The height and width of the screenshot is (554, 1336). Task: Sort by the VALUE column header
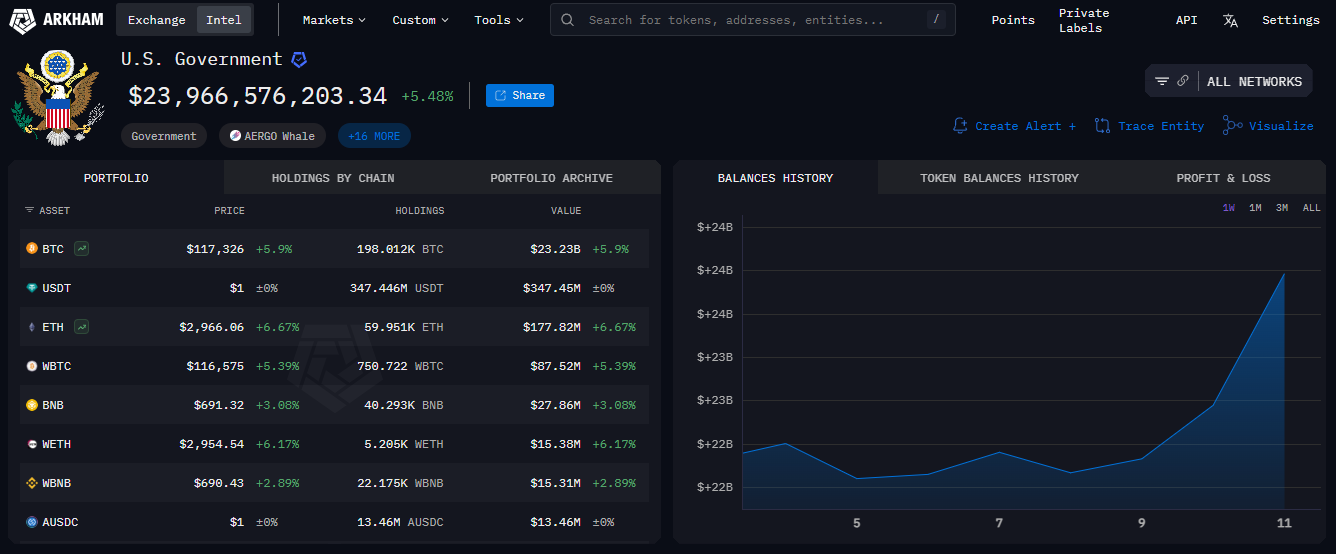(x=566, y=211)
